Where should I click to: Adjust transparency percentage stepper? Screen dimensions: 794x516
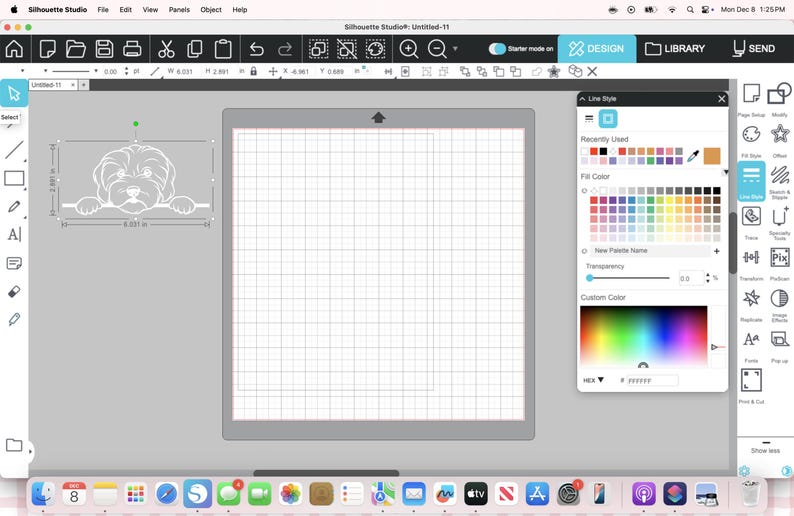pyautogui.click(x=708, y=277)
